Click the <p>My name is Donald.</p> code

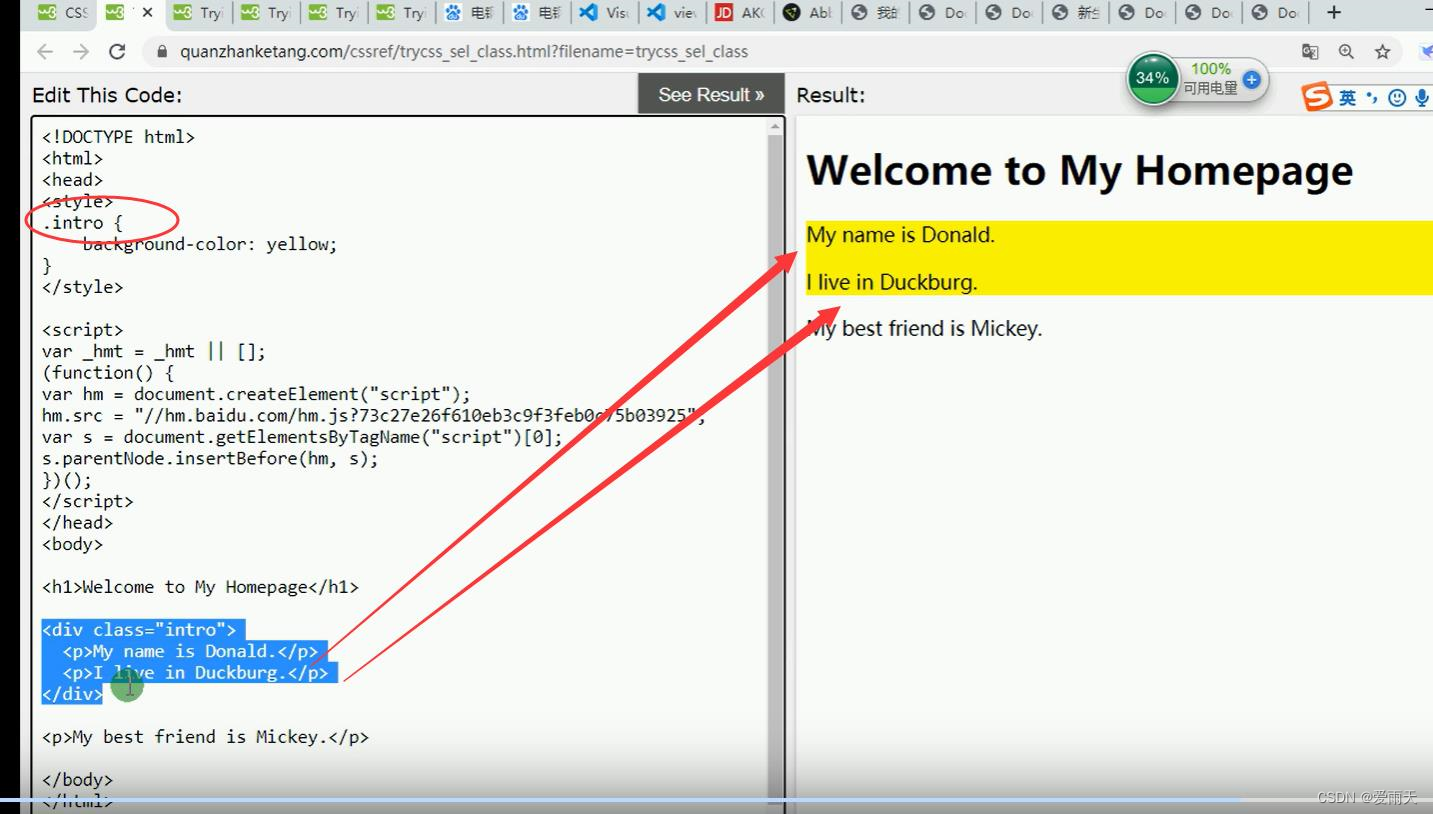coord(190,651)
